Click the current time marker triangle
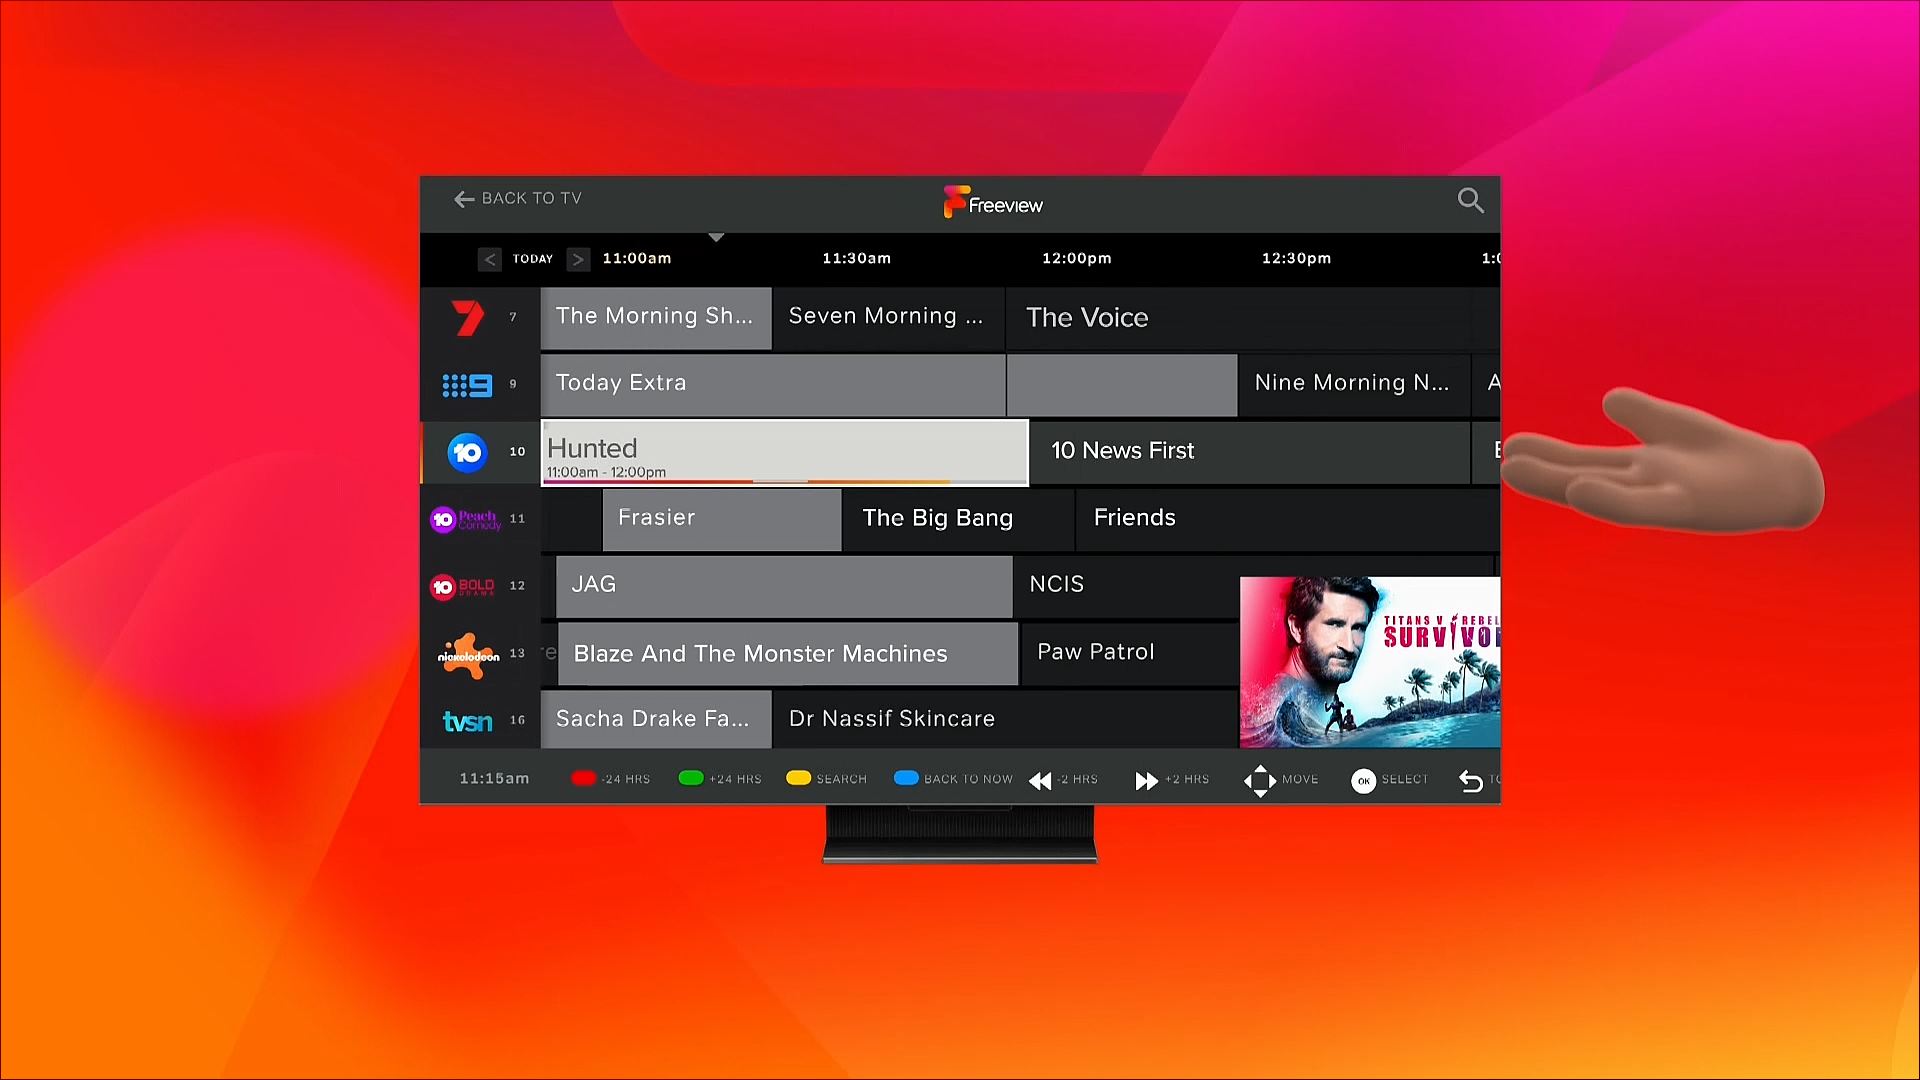Screen dimensions: 1920x1080 716,238
